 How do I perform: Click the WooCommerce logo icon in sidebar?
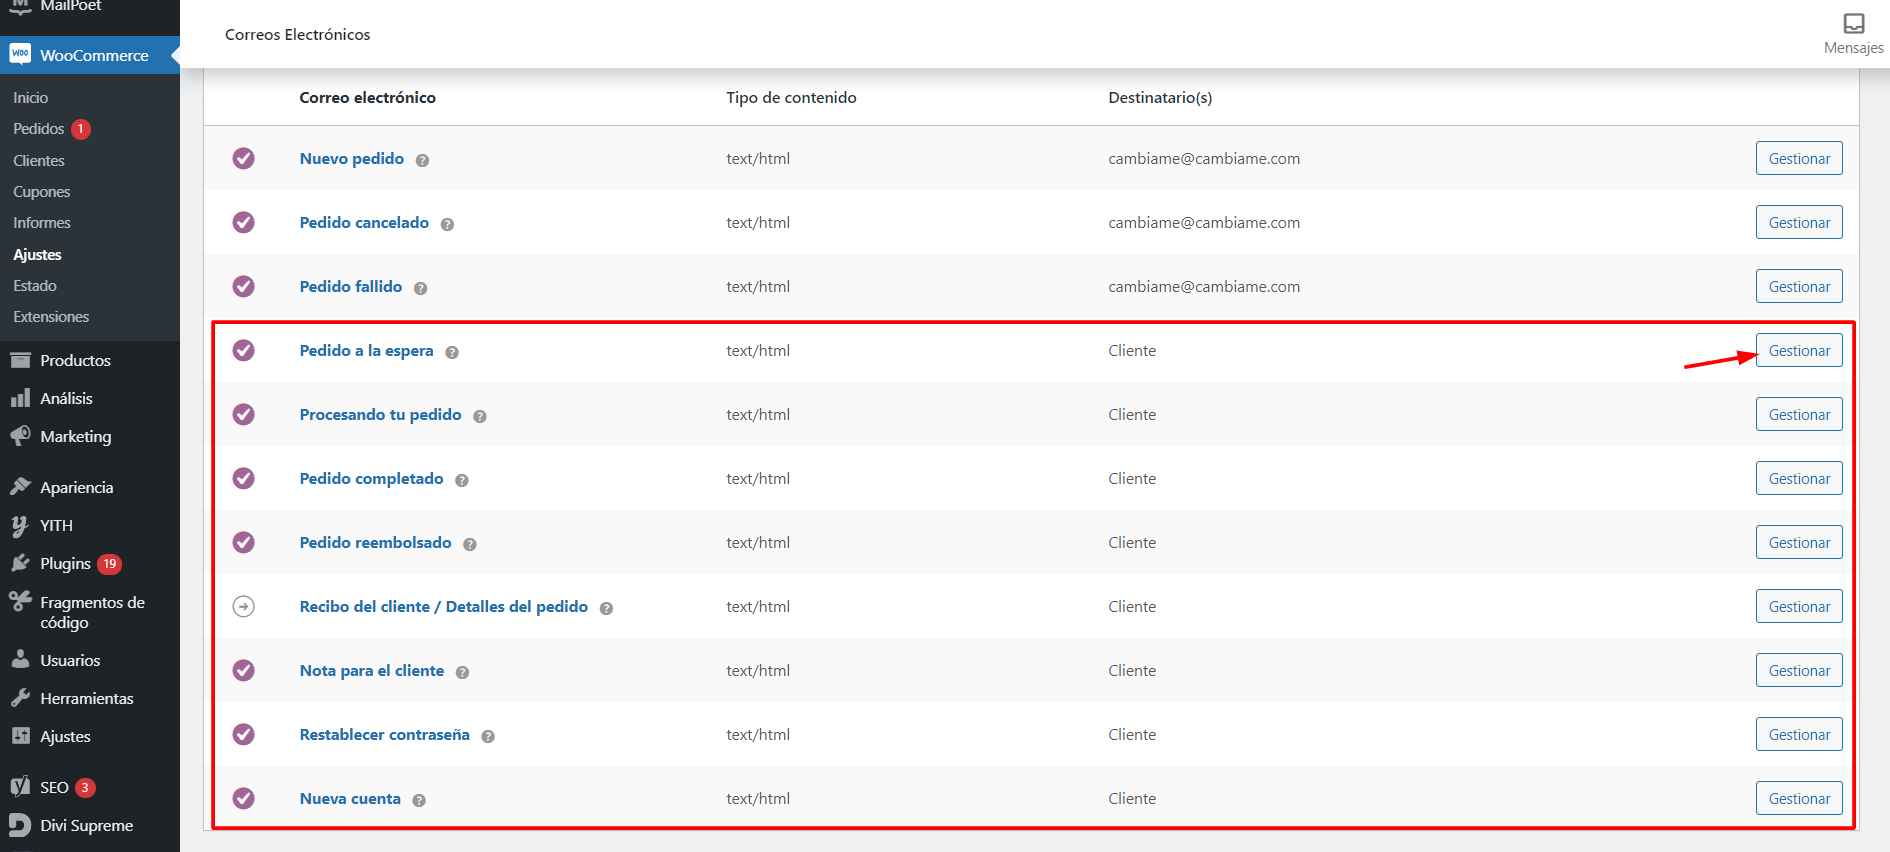click(x=20, y=54)
